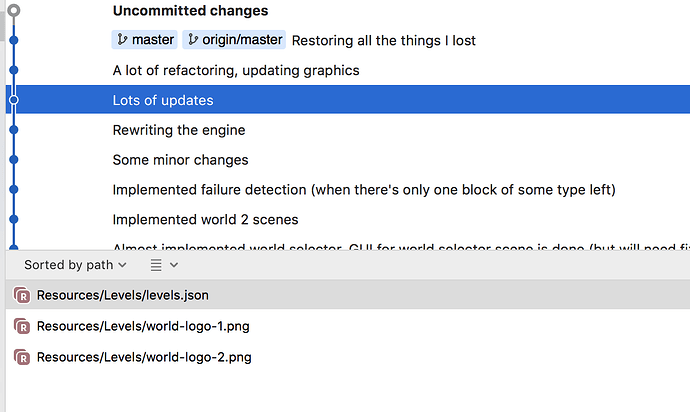Click the graph node of Lots of updates
Image resolution: width=690 pixels, height=412 pixels.
[x=13, y=100]
